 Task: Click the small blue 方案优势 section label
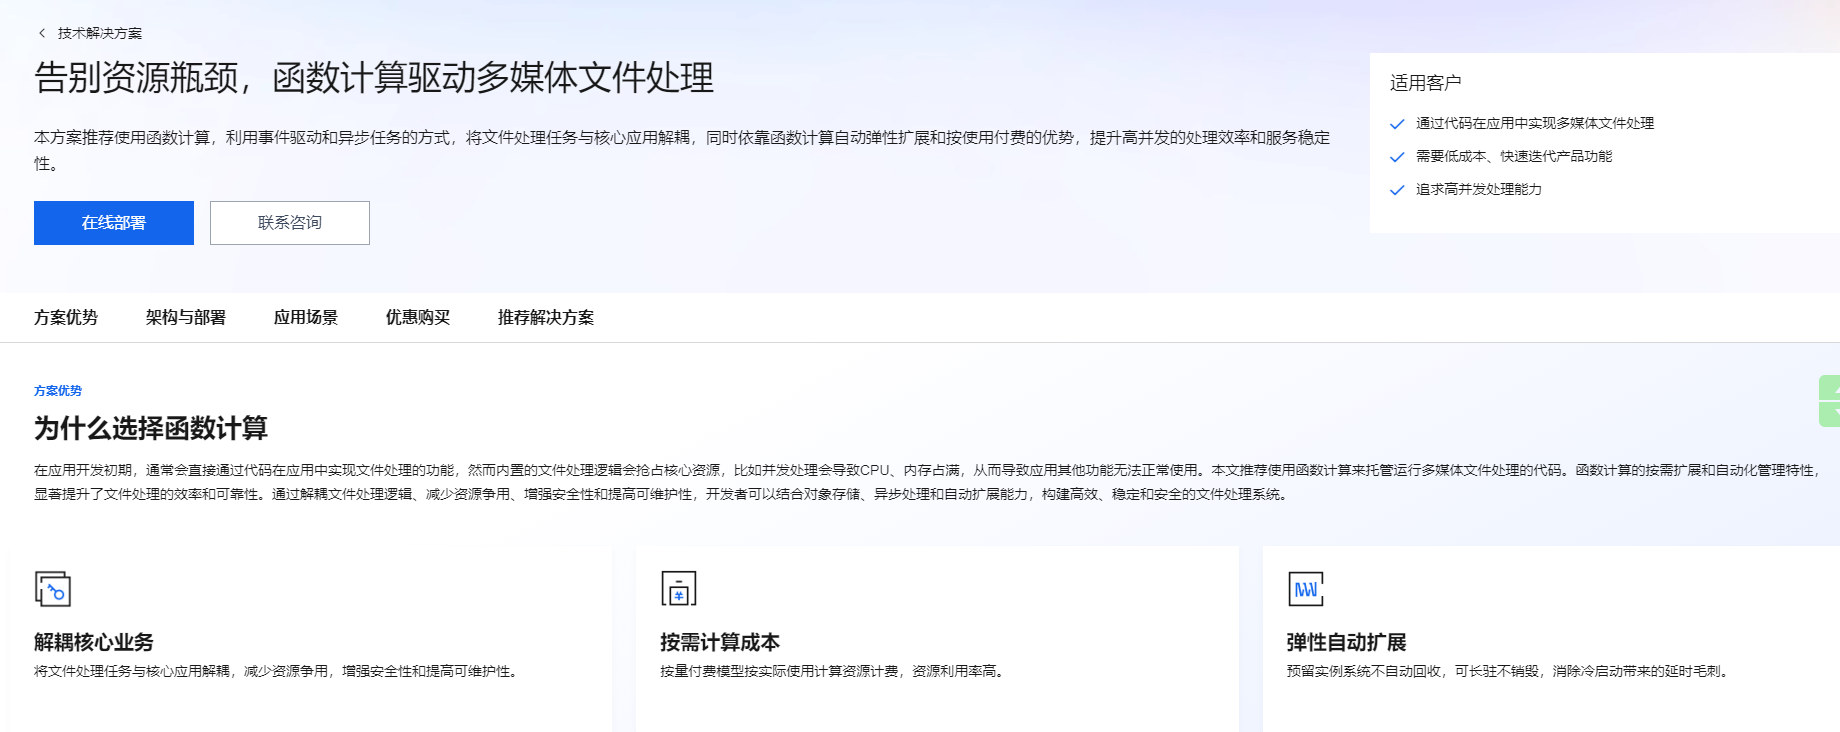(x=58, y=391)
